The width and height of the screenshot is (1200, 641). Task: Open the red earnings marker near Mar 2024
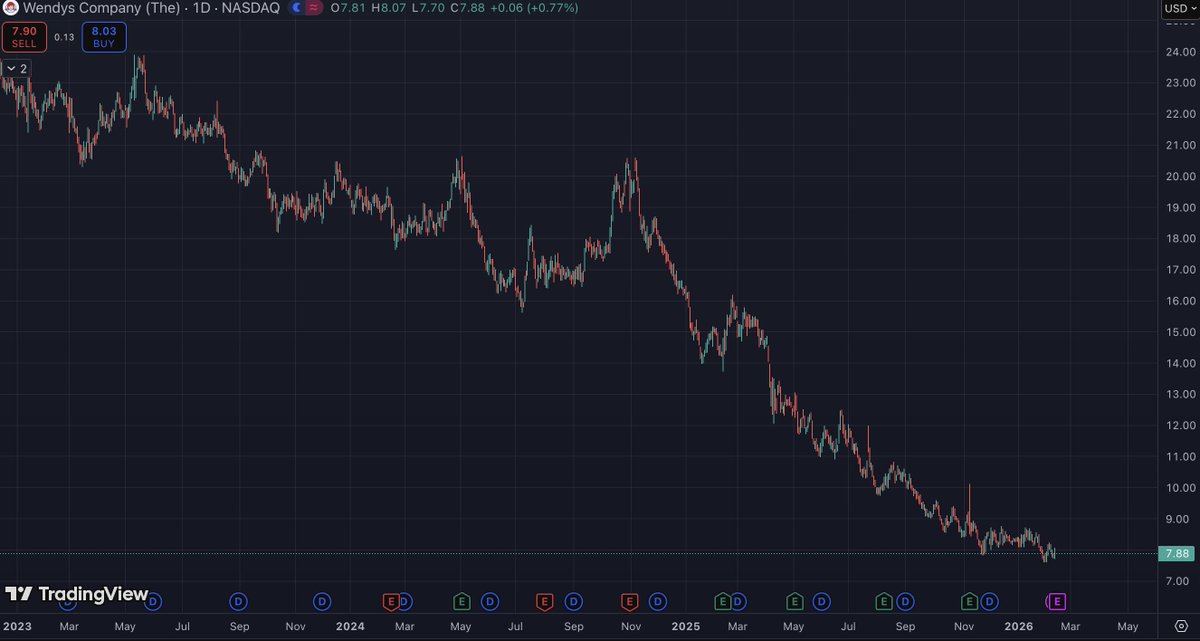[x=392, y=601]
